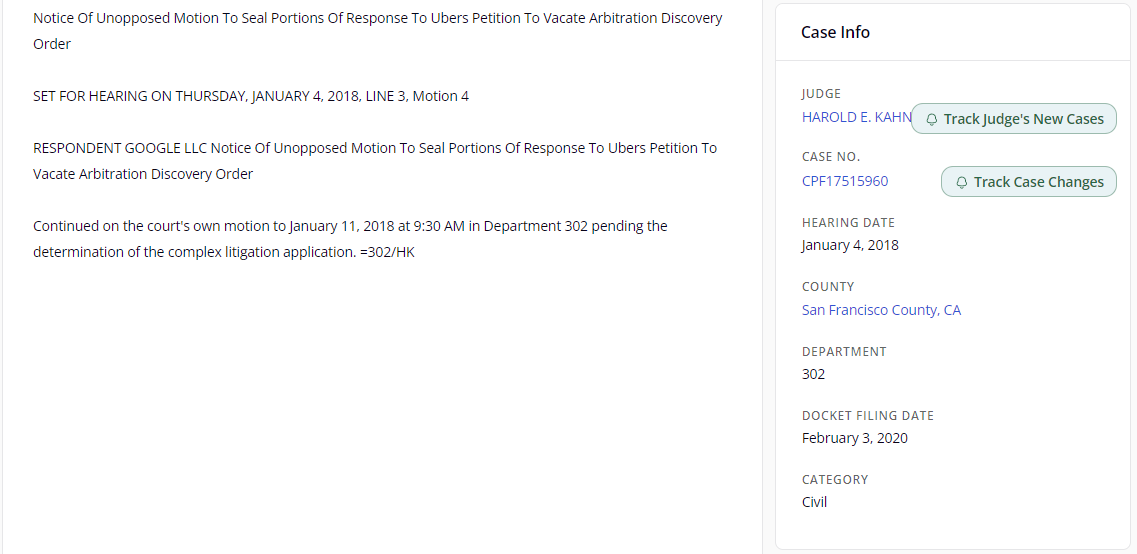Select the hearing date value January 4, 2018
The width and height of the screenshot is (1137, 554).
pyautogui.click(x=849, y=245)
